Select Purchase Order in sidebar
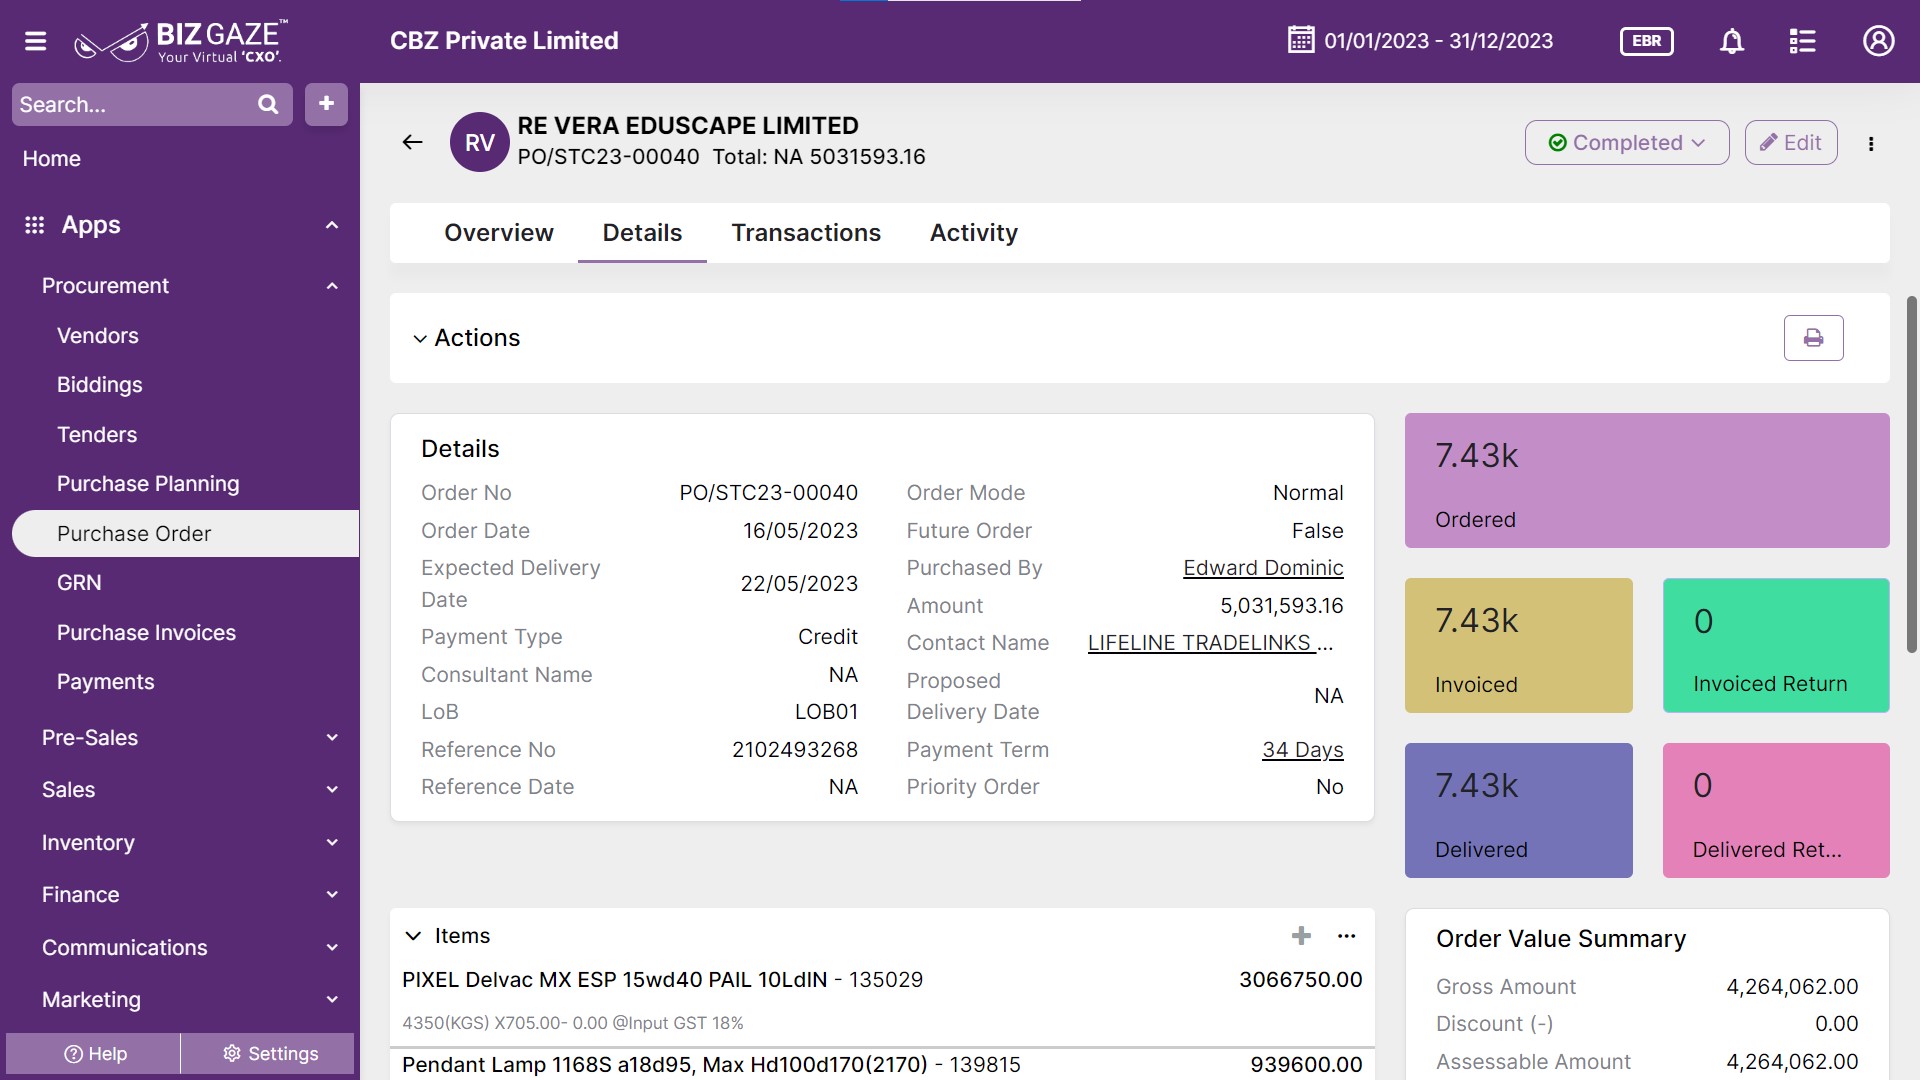This screenshot has height=1080, width=1920. [185, 534]
